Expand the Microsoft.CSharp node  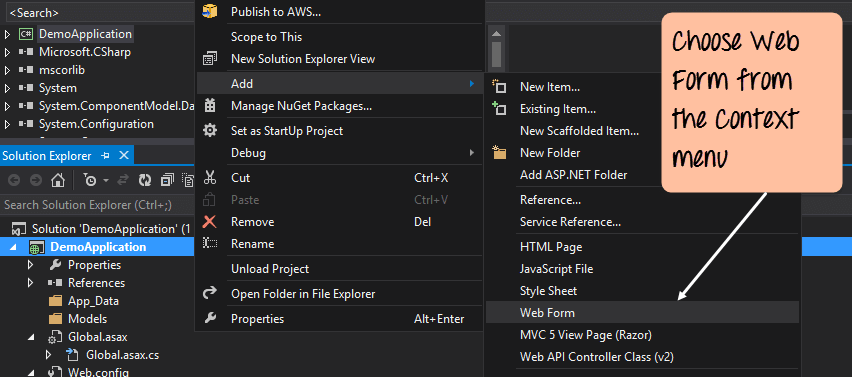pos(7,52)
